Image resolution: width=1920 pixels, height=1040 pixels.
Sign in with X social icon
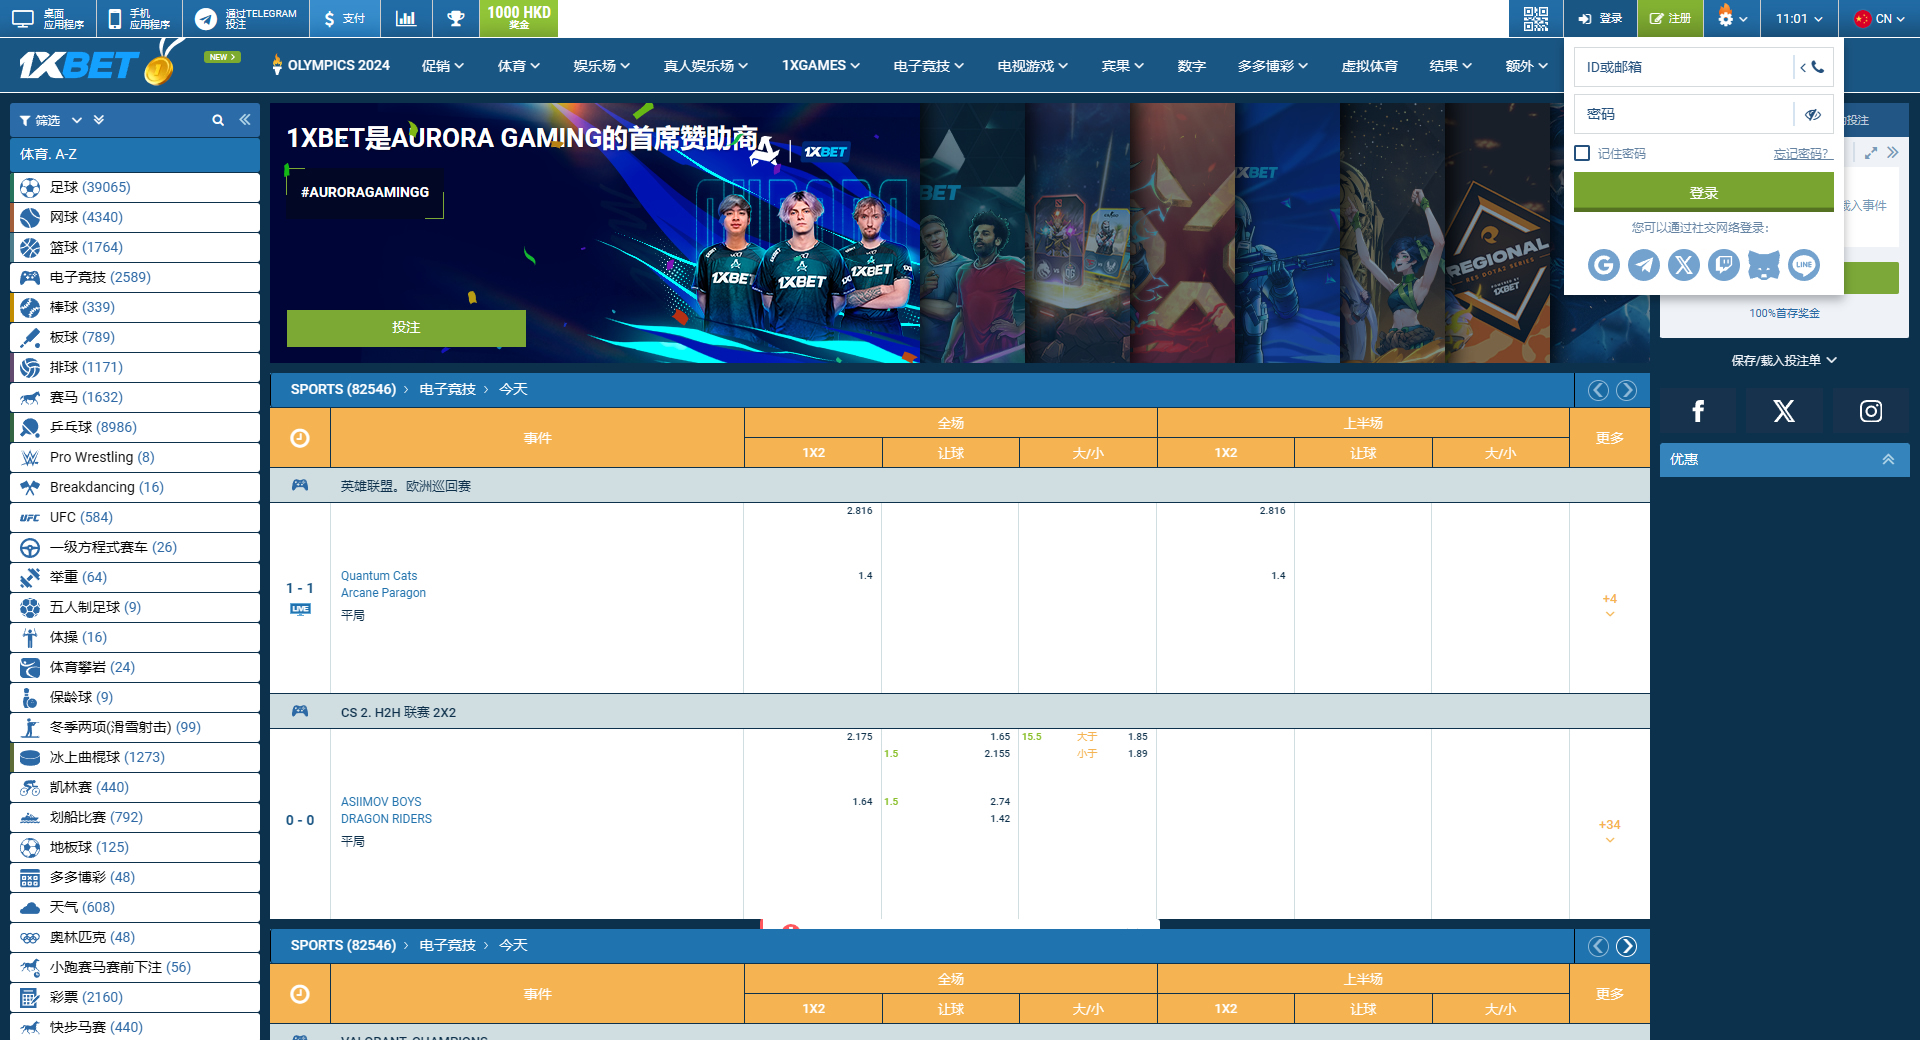[1684, 265]
